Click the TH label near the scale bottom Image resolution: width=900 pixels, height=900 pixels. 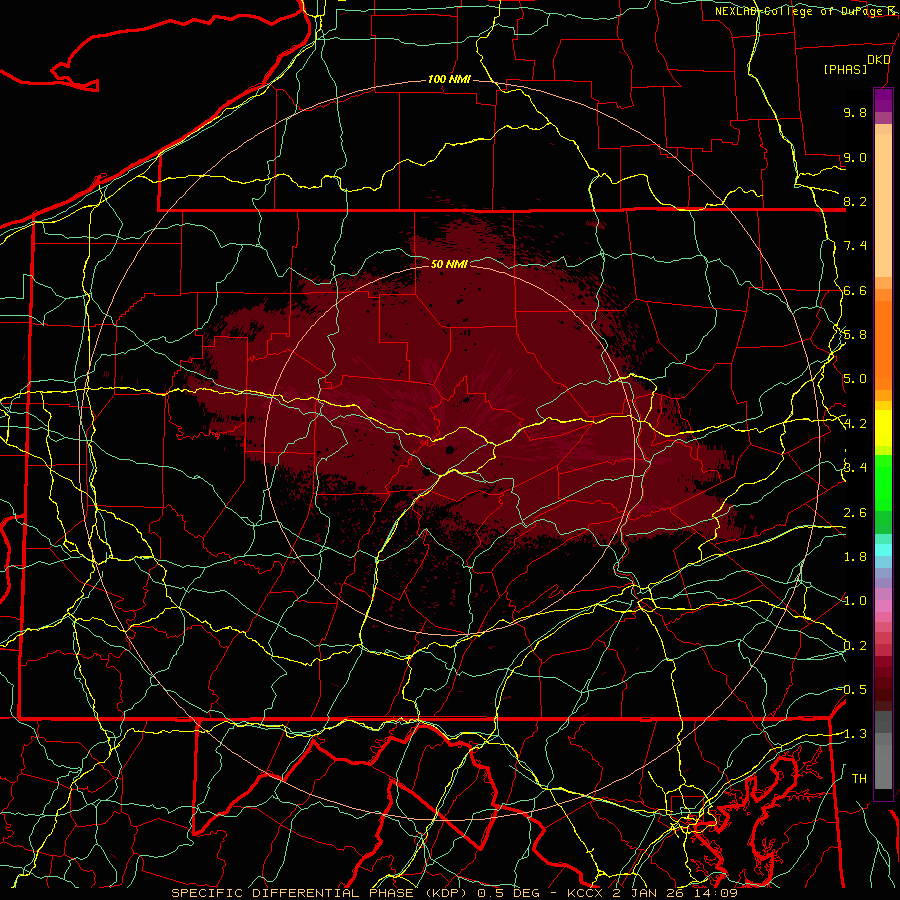[859, 779]
